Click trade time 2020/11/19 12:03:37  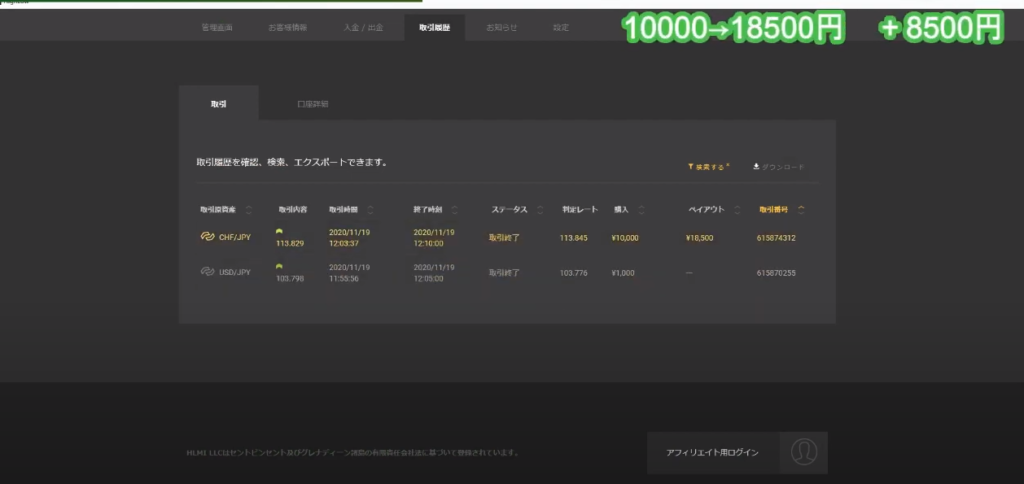pos(349,238)
